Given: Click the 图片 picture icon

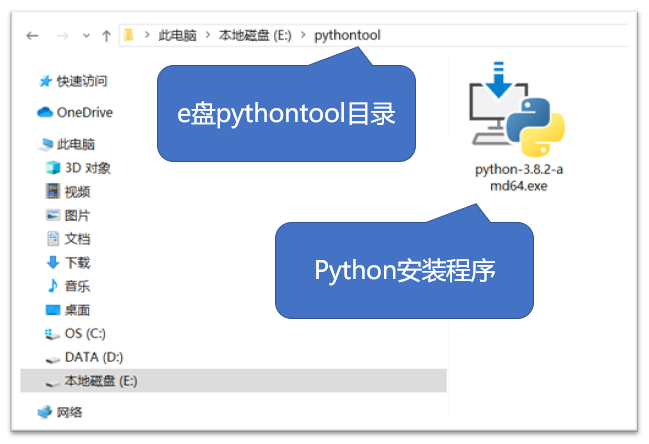Looking at the screenshot, I should coord(53,215).
